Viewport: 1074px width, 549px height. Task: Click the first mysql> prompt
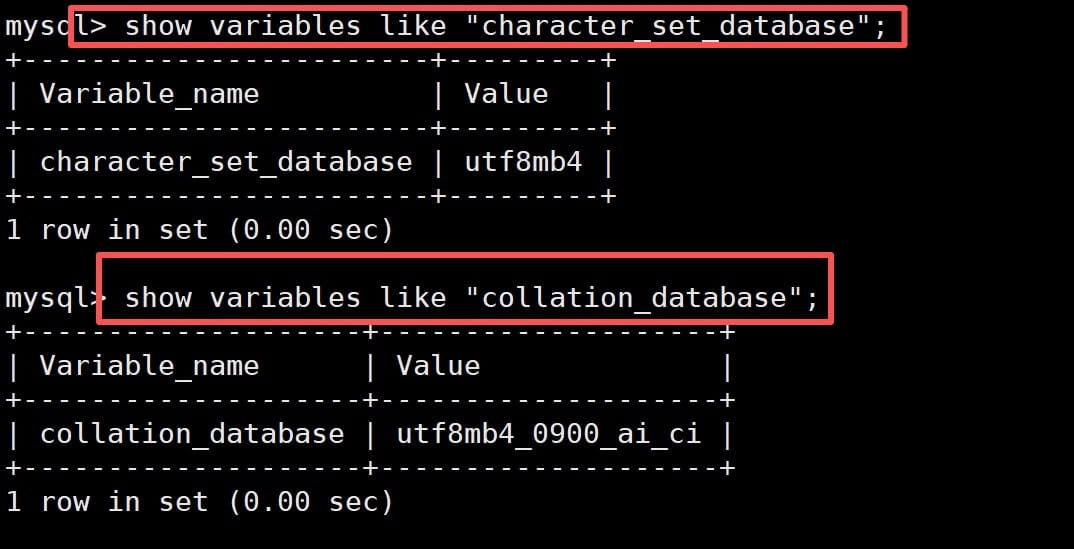[x=48, y=26]
